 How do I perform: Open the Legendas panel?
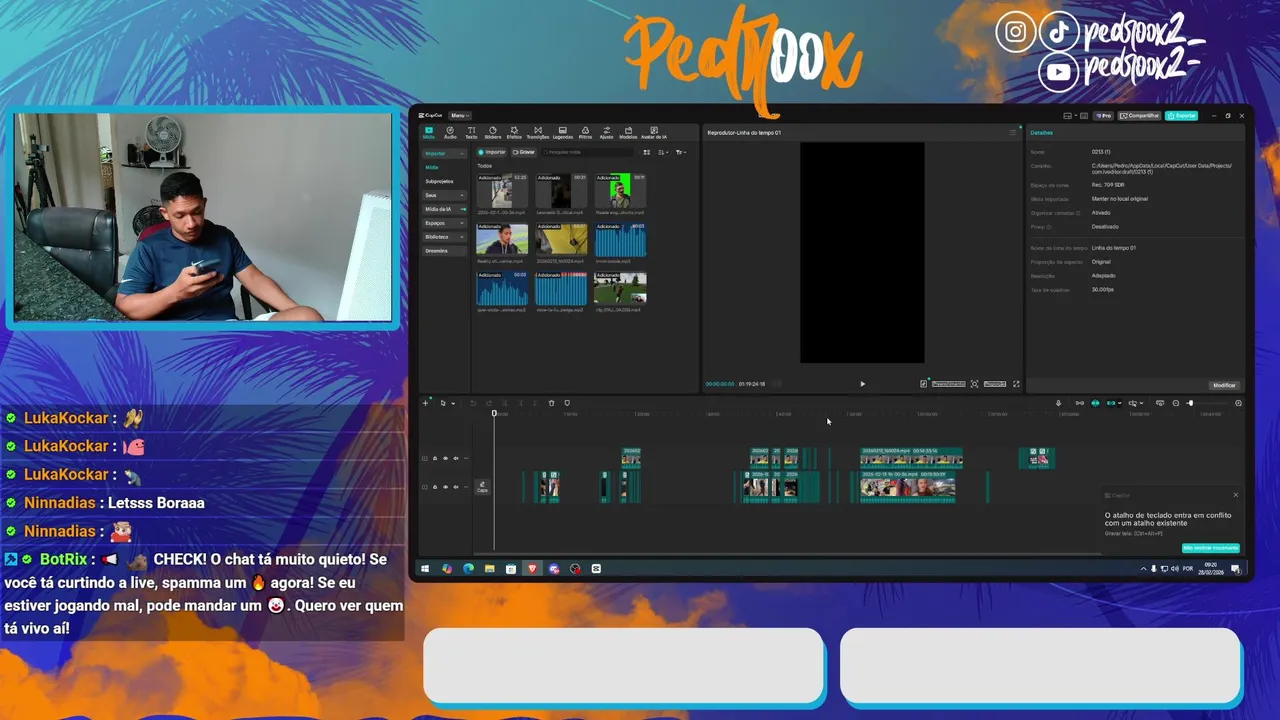pos(563,132)
